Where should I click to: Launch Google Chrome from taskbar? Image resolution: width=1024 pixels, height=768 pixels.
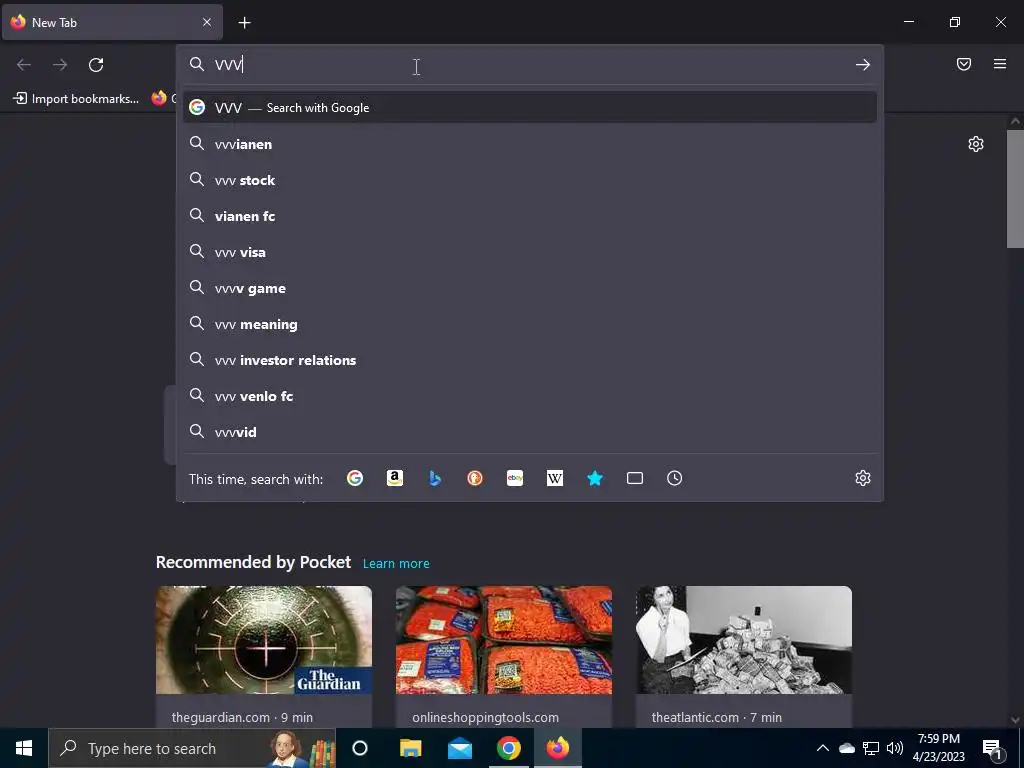509,748
